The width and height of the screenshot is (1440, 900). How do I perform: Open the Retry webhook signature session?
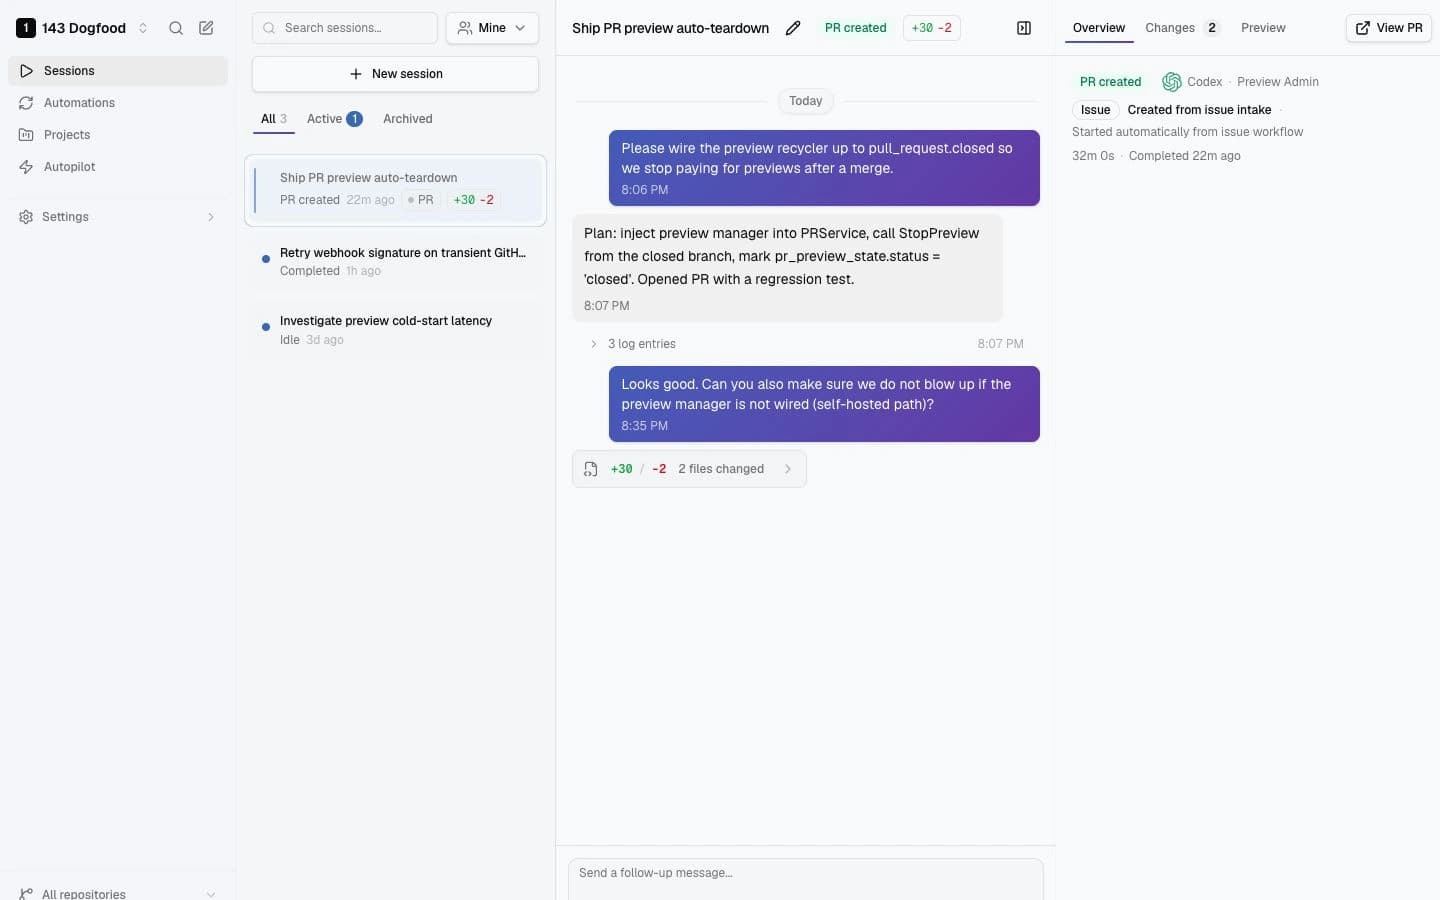395,262
